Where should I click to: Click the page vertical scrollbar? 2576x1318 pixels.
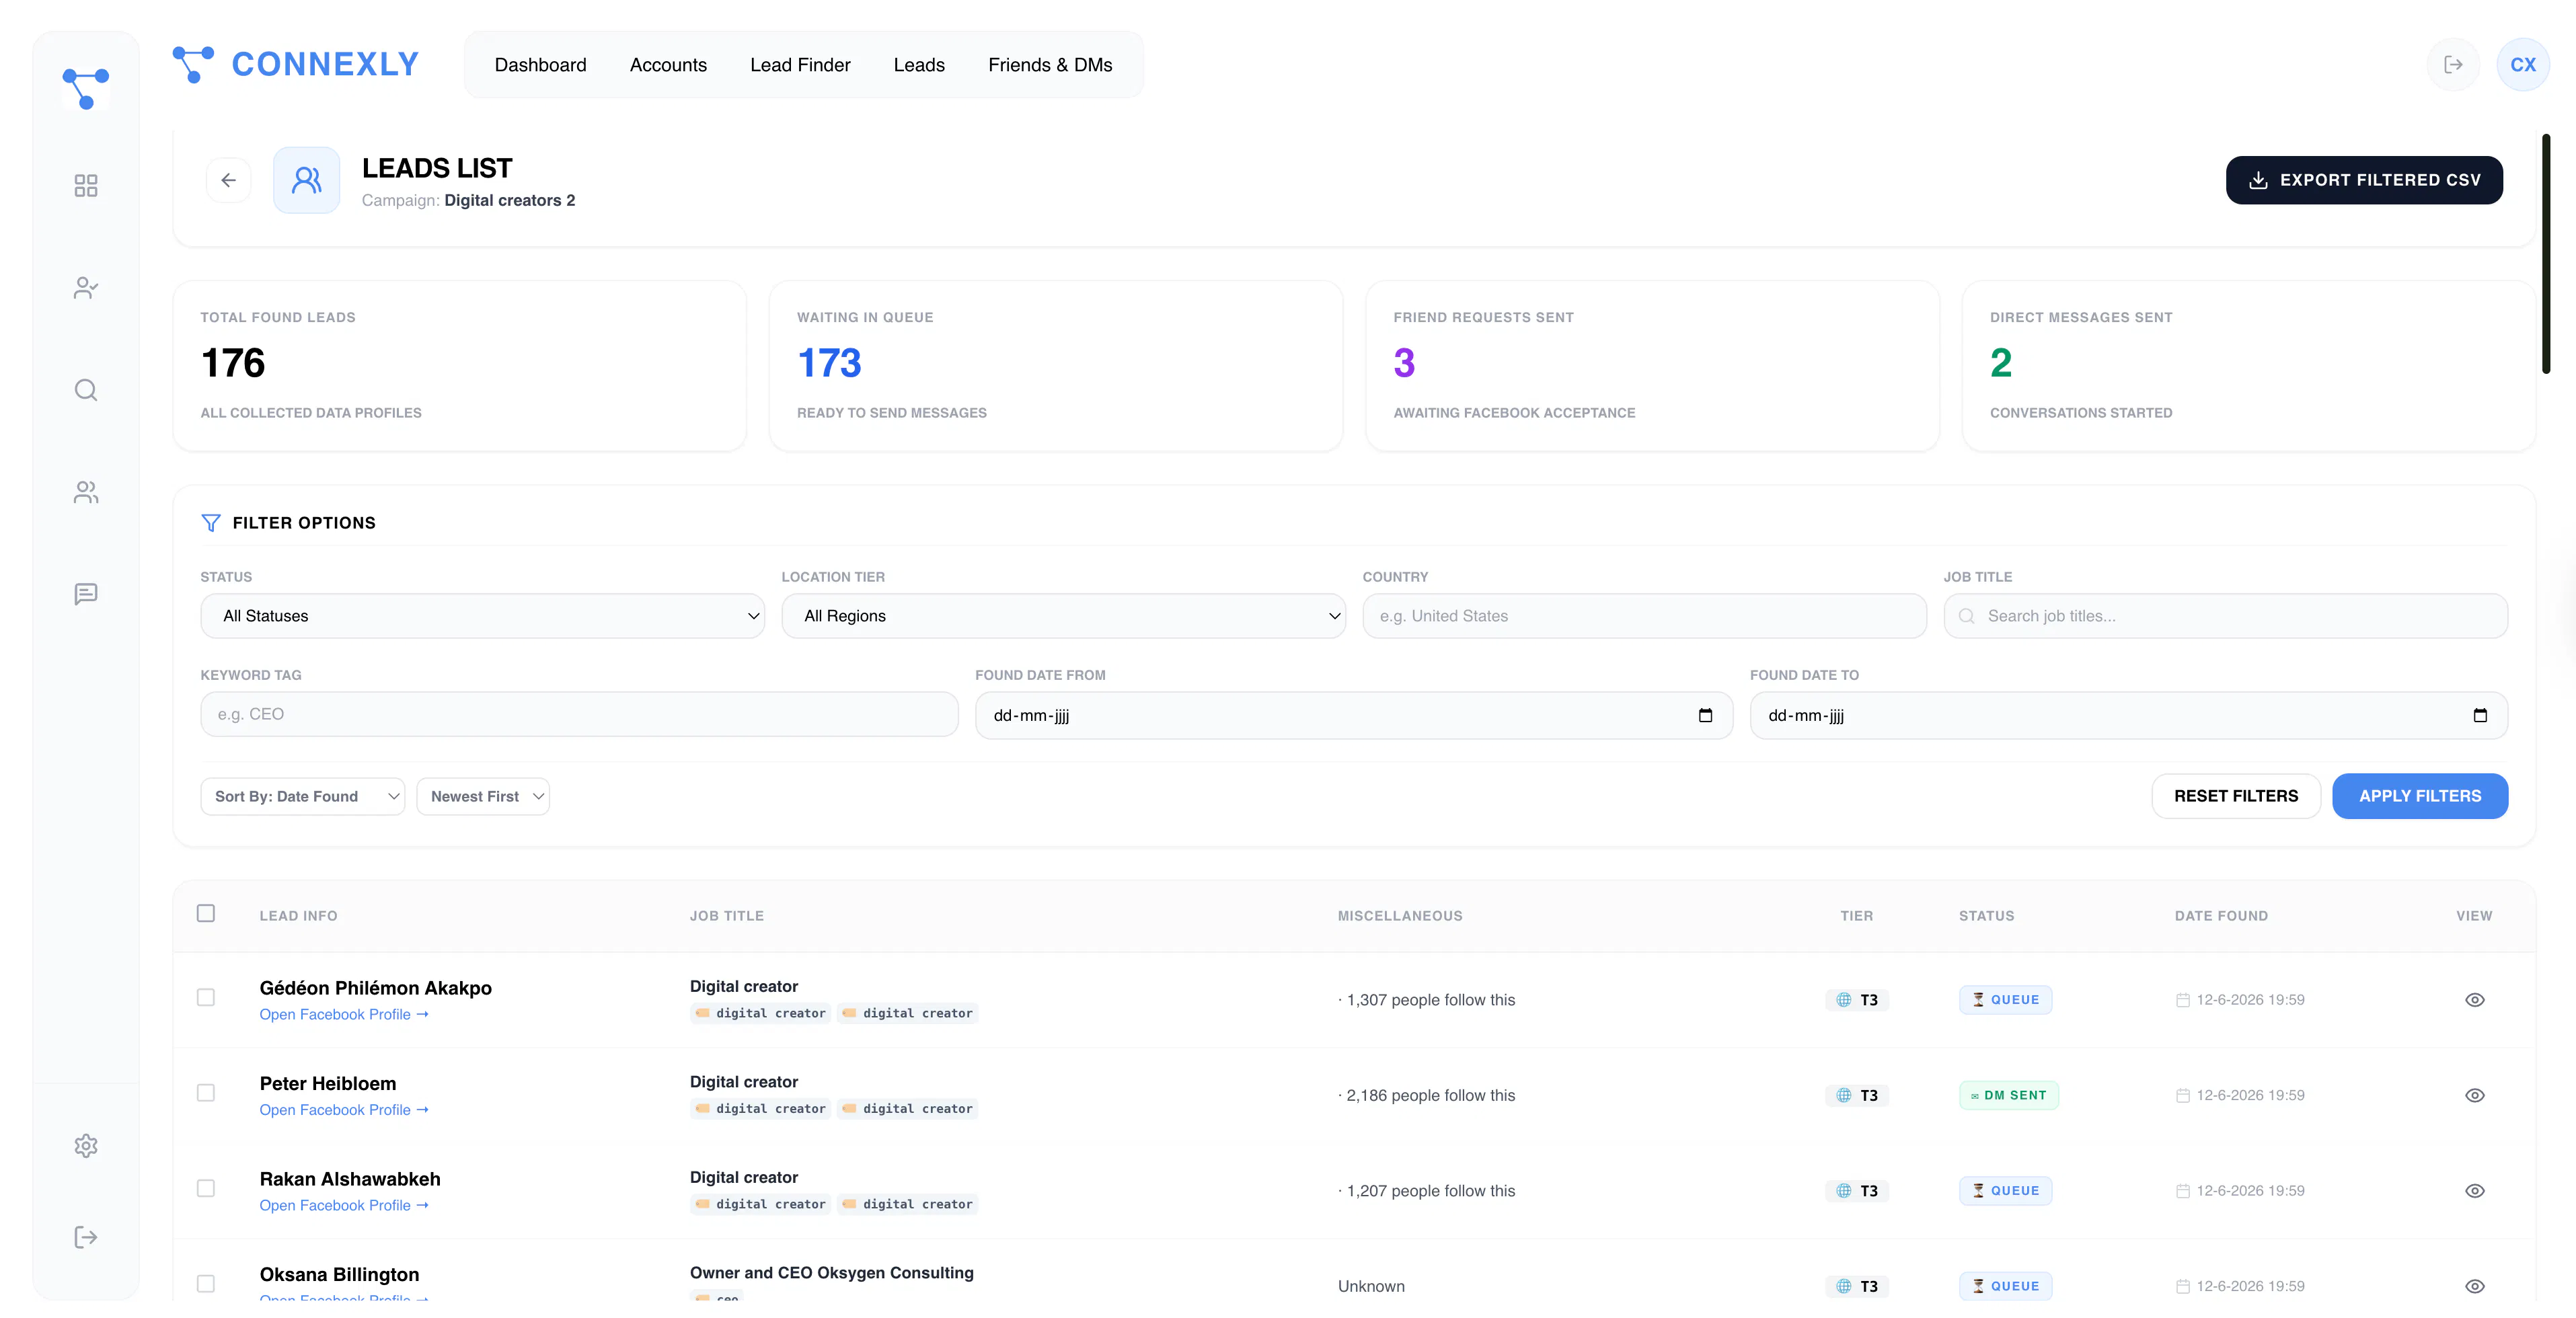pos(2546,254)
